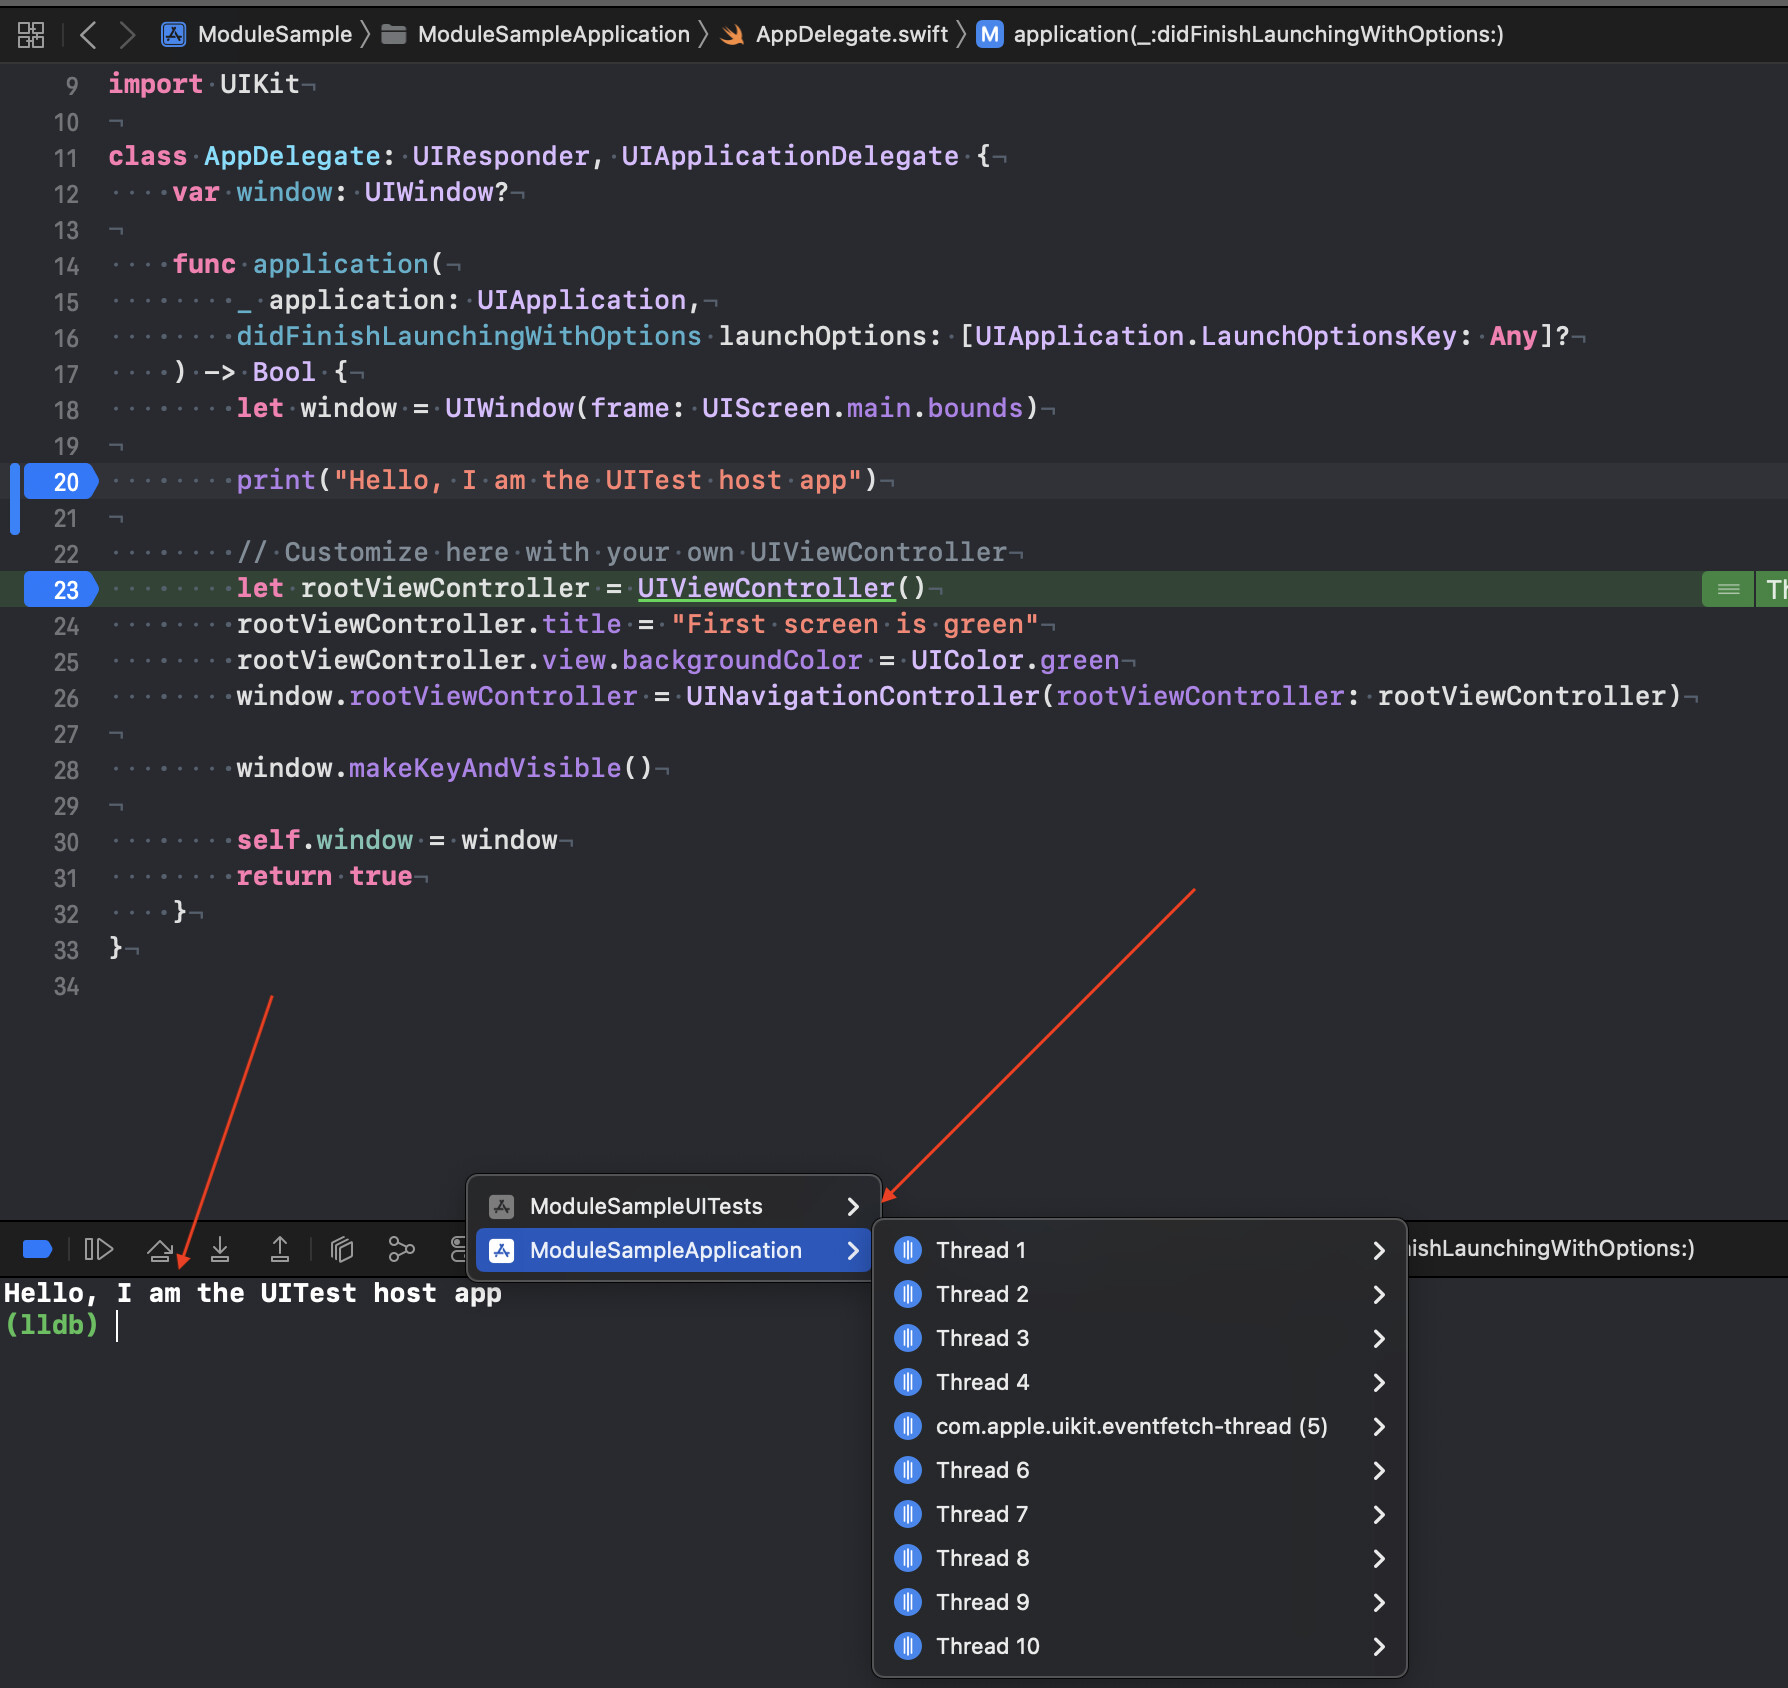The height and width of the screenshot is (1688, 1788).
Task: Open the Debug View Hierarchy tool
Action: tap(342, 1249)
